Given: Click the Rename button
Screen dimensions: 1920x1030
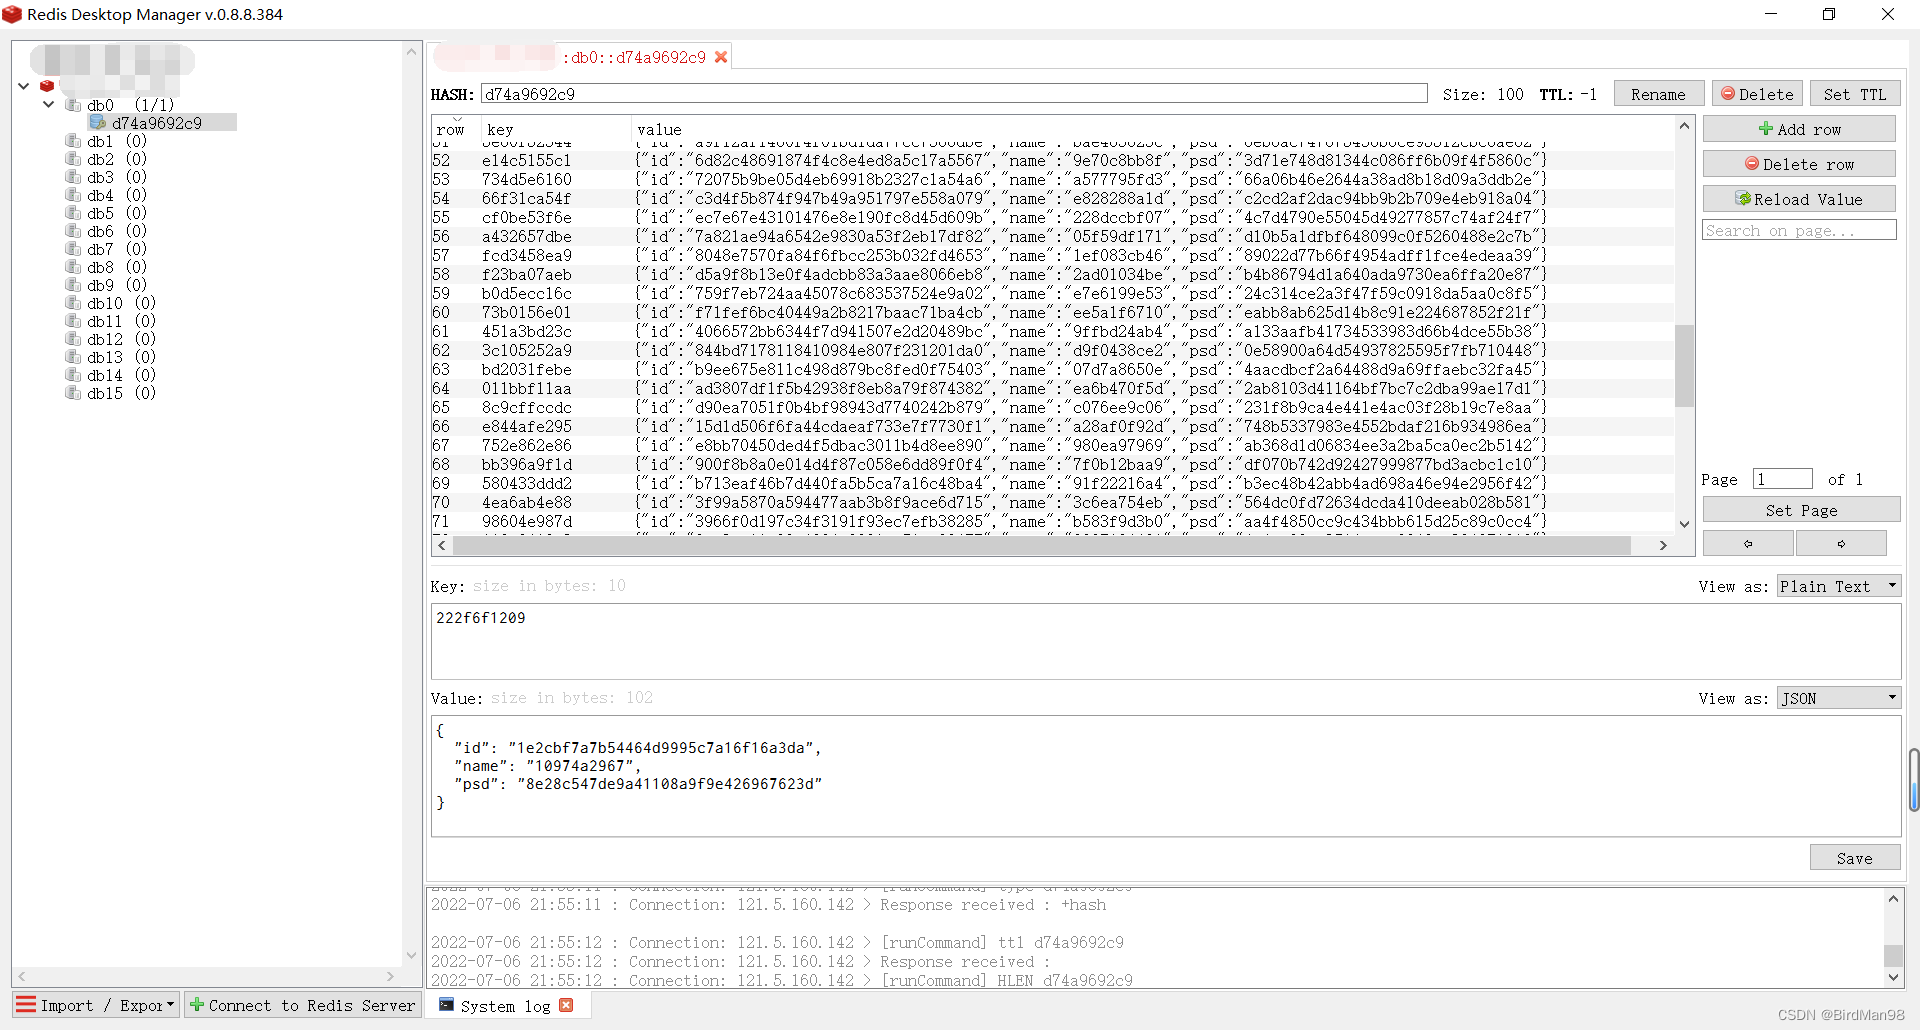Looking at the screenshot, I should [x=1659, y=93].
